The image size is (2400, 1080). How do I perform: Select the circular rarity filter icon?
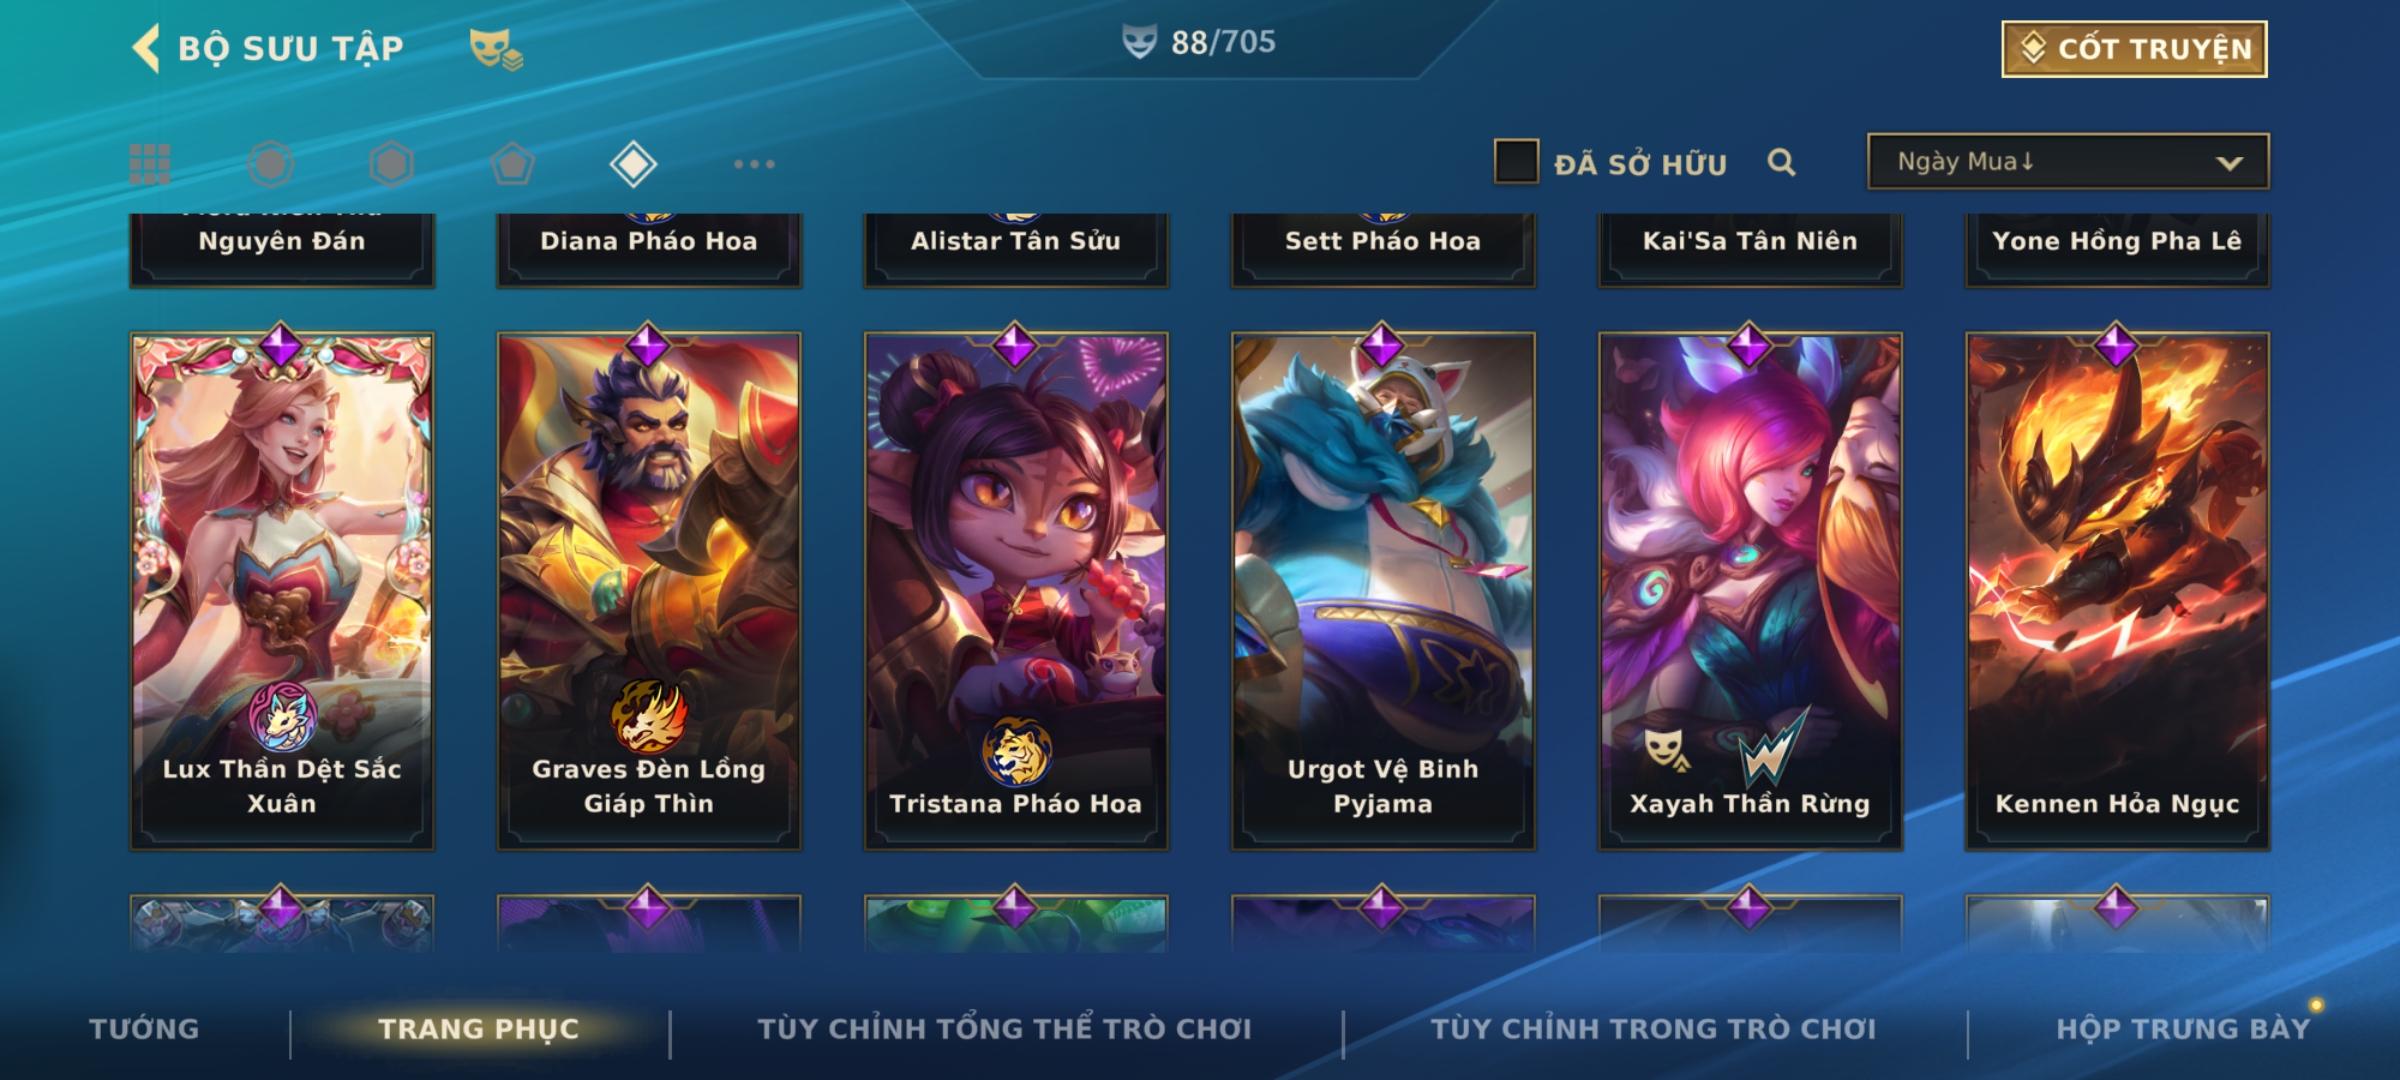tap(270, 164)
